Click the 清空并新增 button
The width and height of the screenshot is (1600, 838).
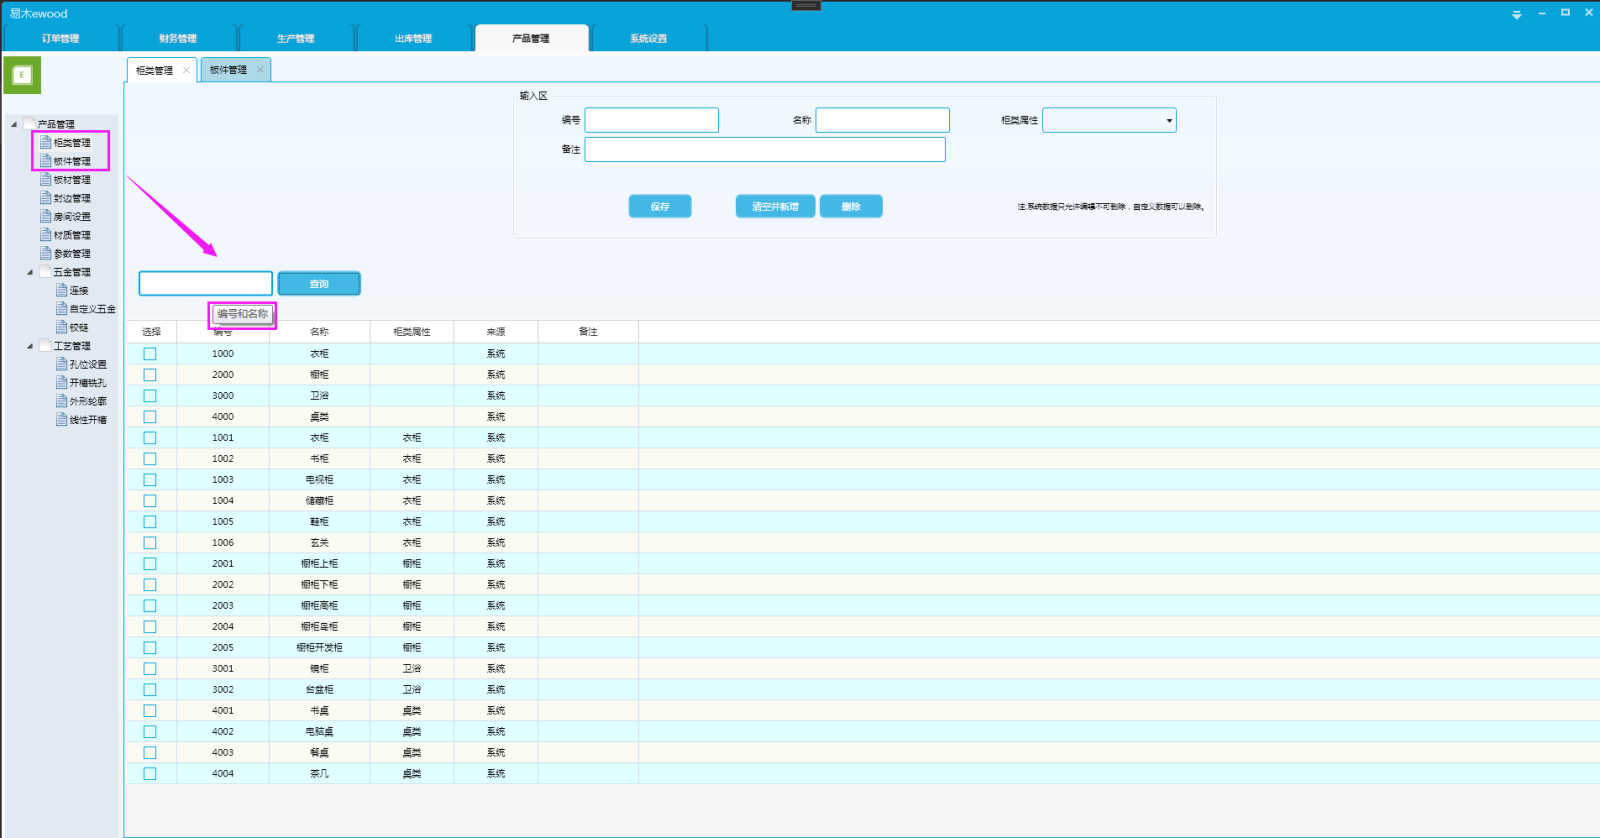coord(775,206)
